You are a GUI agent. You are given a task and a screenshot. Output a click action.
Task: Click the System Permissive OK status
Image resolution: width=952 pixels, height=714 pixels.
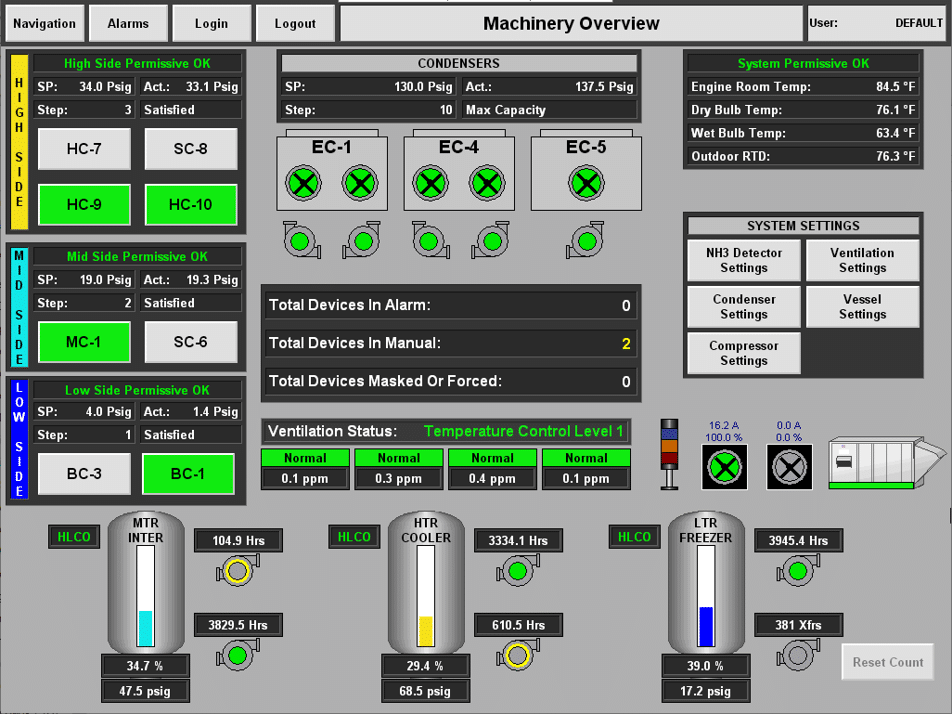803,63
